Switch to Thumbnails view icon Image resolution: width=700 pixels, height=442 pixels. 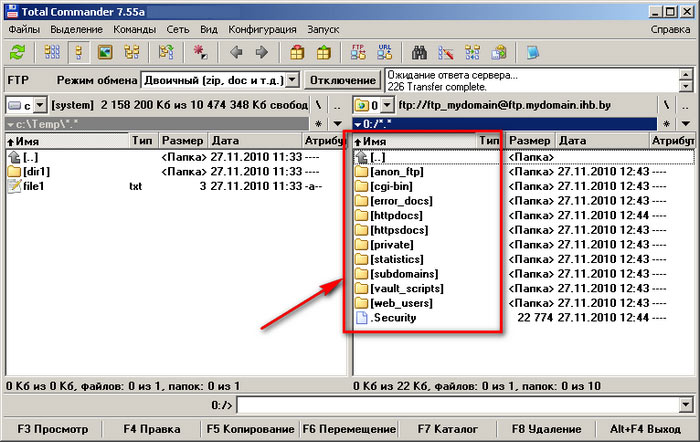(x=105, y=53)
